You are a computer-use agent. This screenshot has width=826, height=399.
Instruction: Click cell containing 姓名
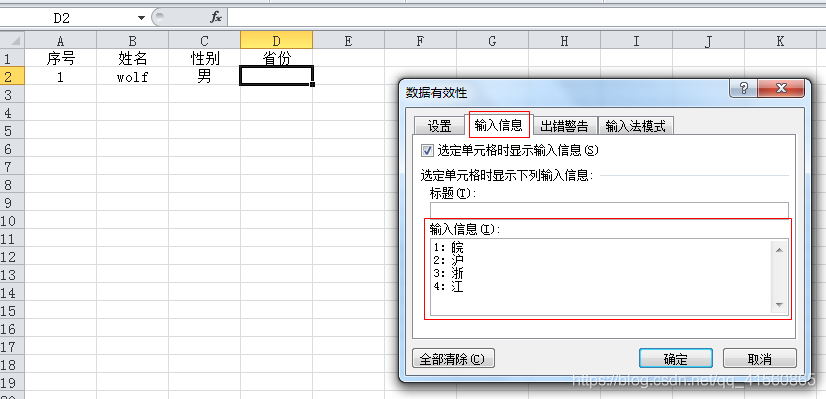coord(132,59)
